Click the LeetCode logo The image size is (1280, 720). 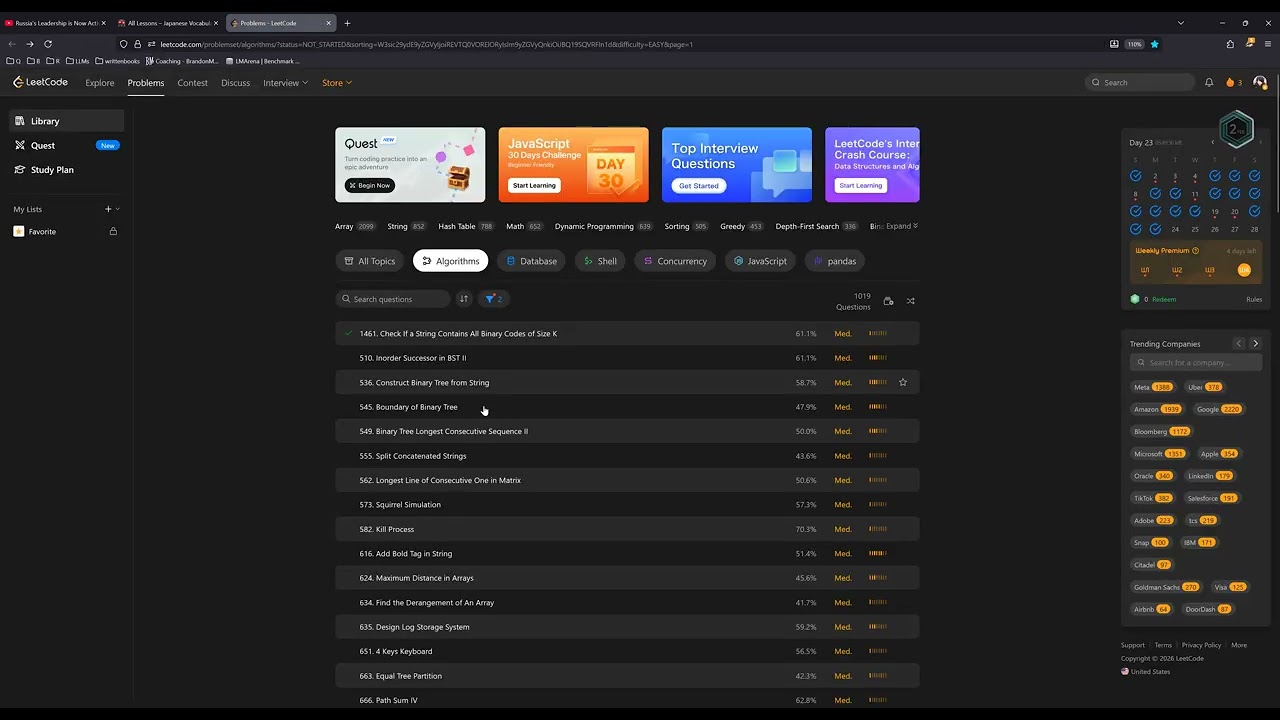(40, 83)
